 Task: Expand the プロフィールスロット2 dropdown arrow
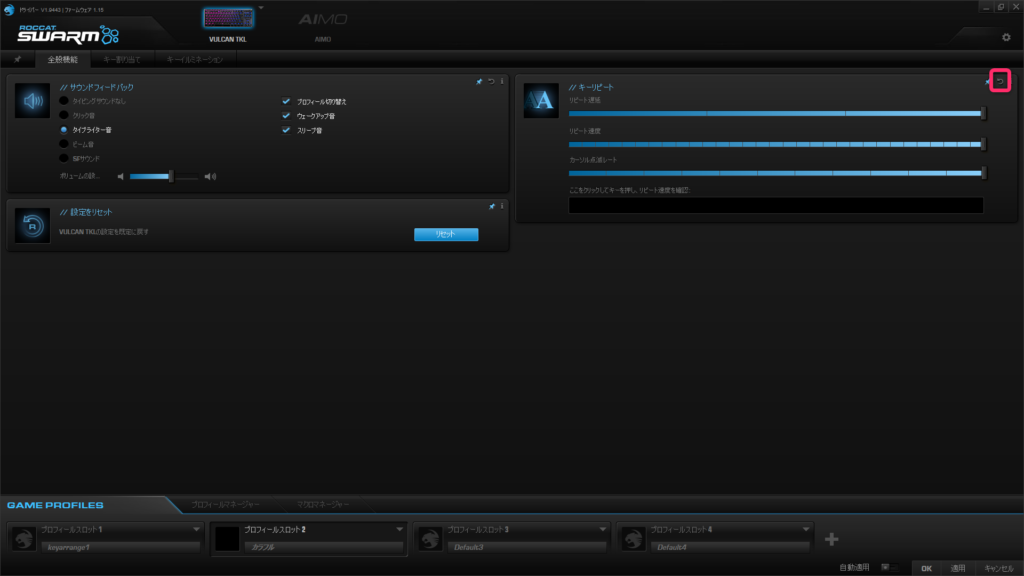click(399, 530)
